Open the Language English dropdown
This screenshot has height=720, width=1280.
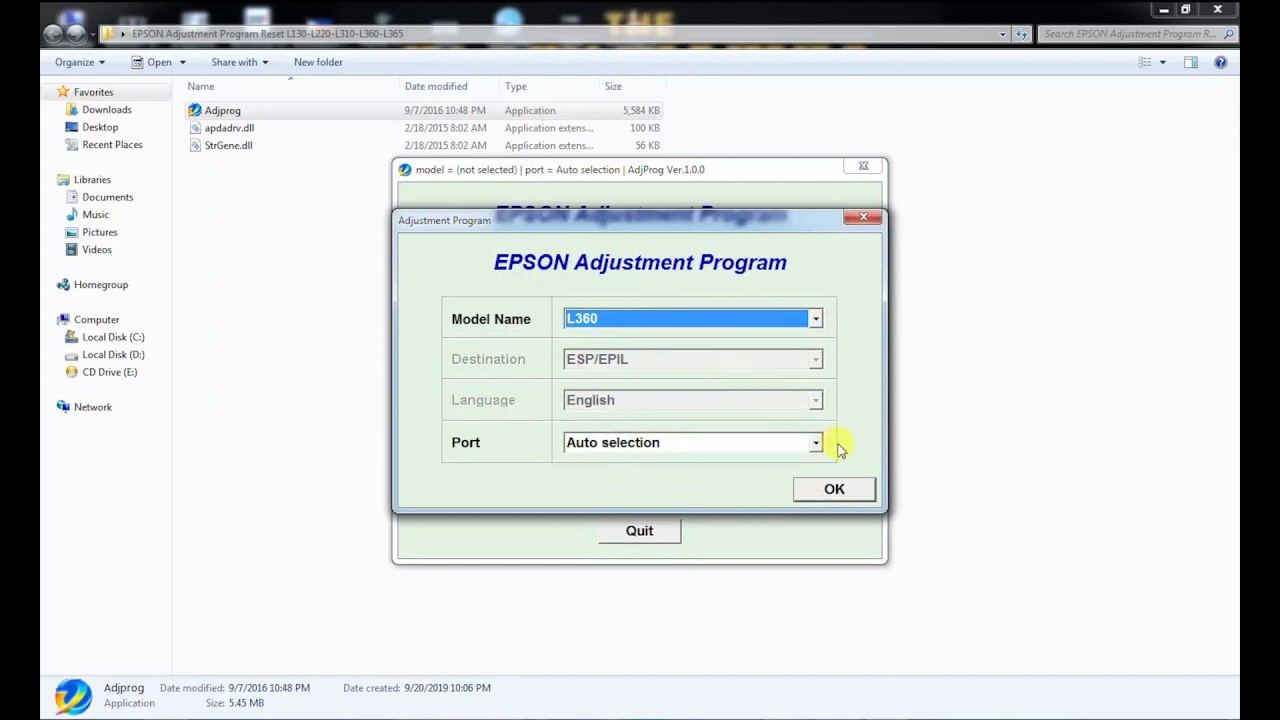click(x=692, y=400)
